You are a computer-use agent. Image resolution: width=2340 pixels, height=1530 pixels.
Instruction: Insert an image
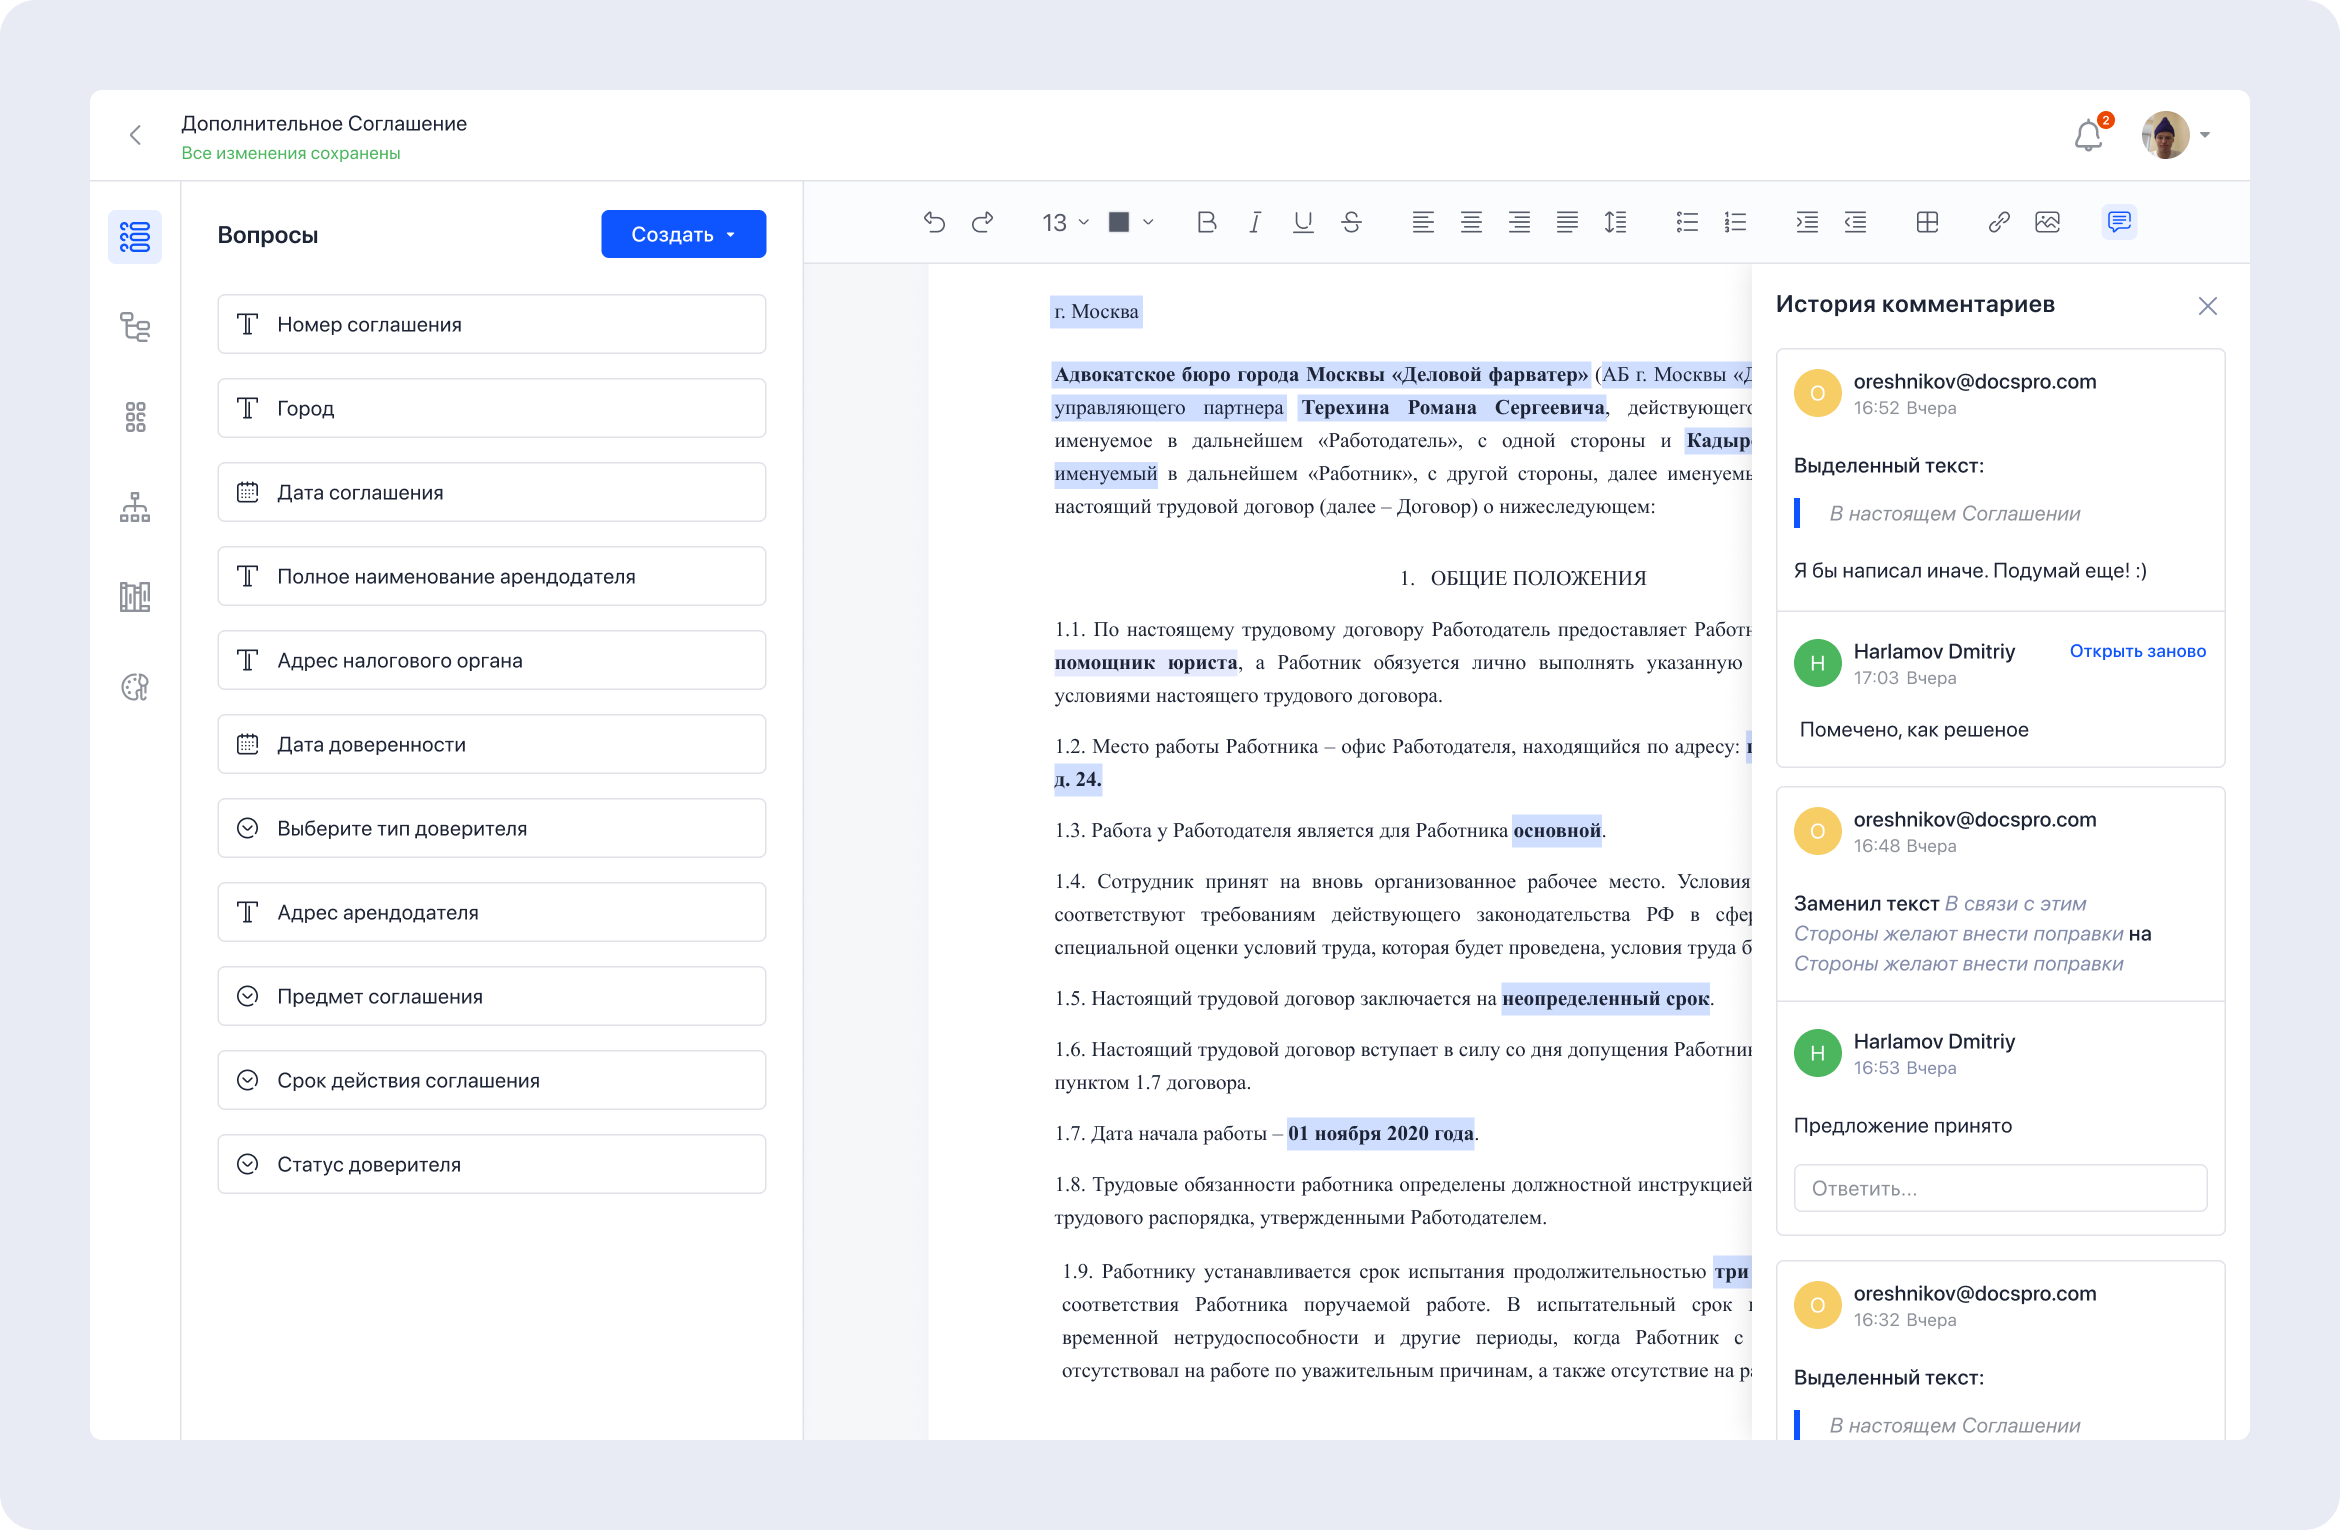(2047, 222)
